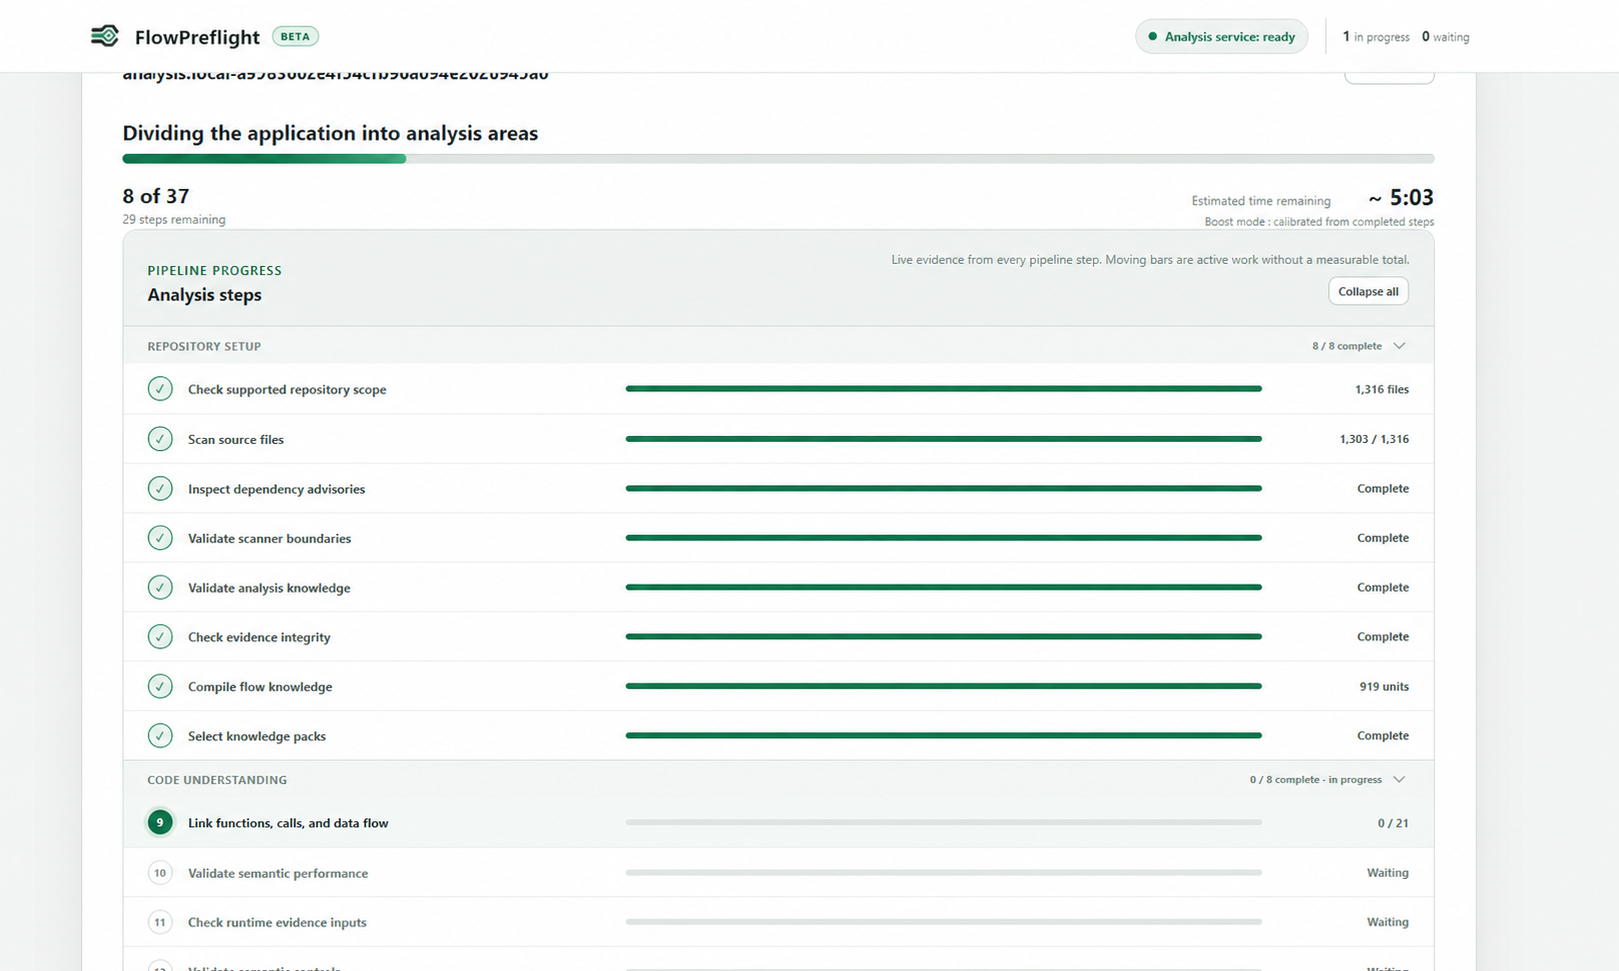The height and width of the screenshot is (971, 1619).
Task: Click the '1,303 / 1,316' value
Action: pyautogui.click(x=1374, y=439)
